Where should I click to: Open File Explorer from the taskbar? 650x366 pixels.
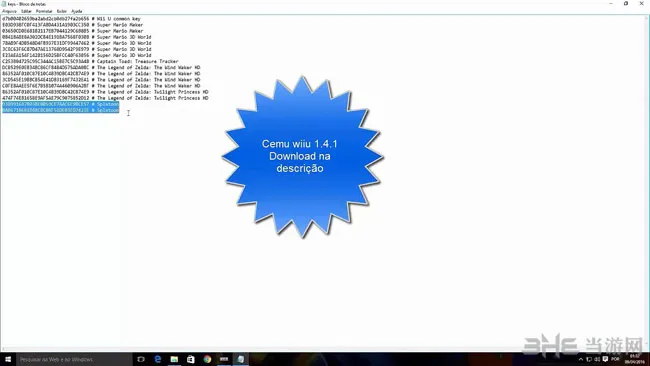click(174, 359)
